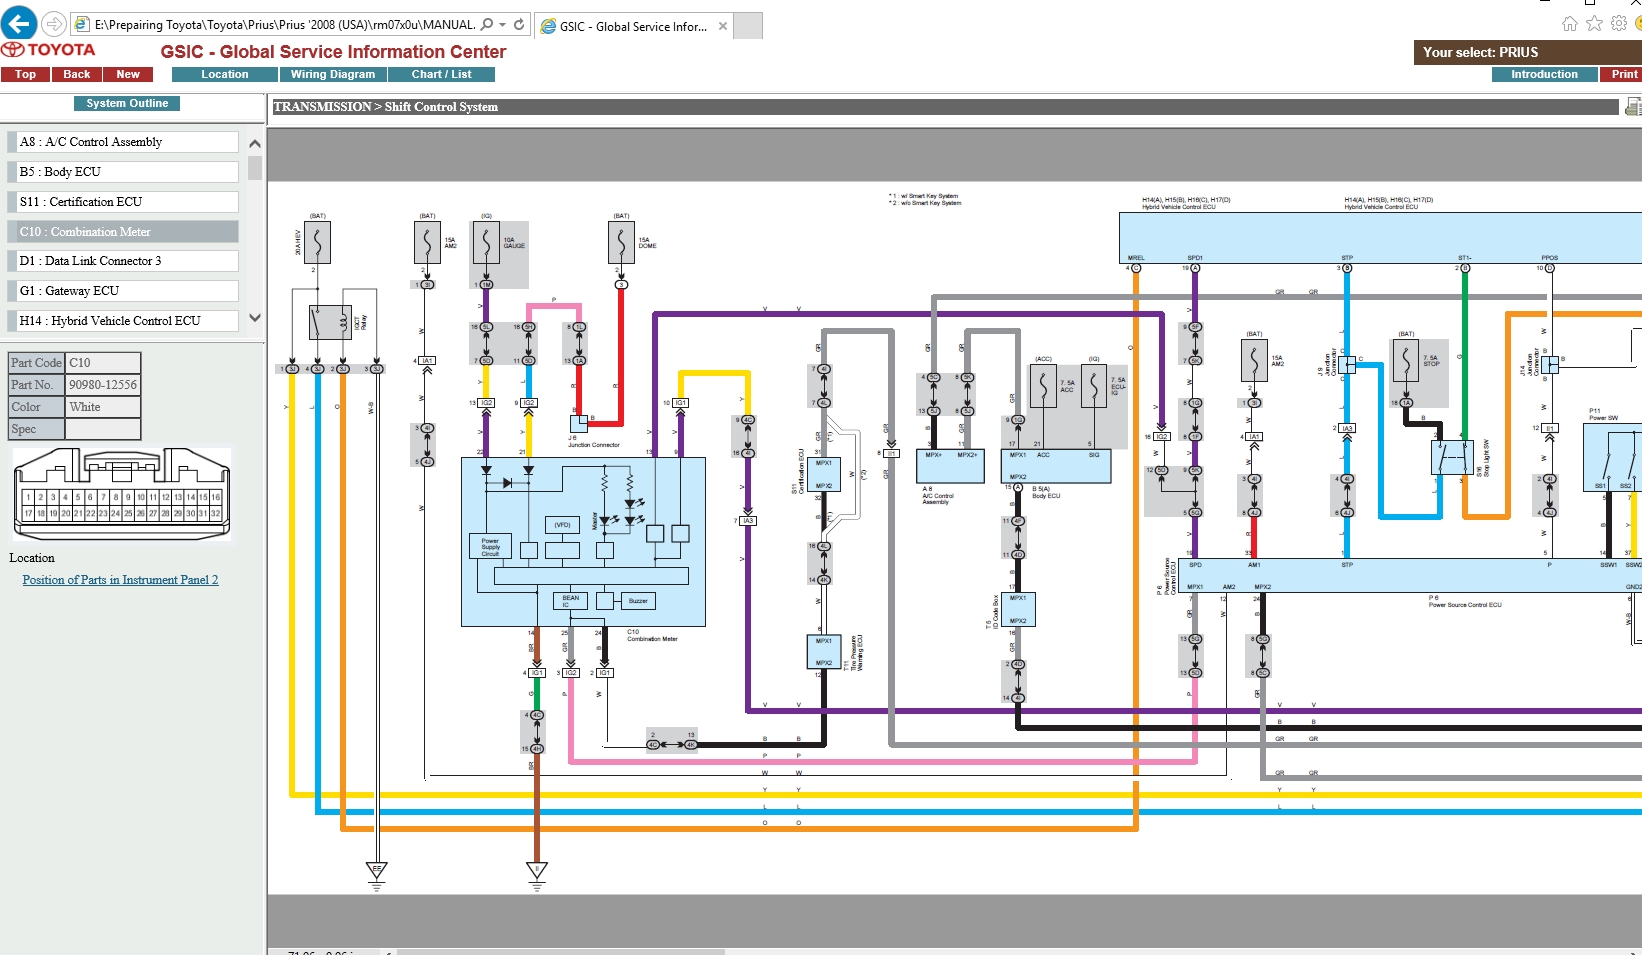The height and width of the screenshot is (955, 1642).
Task: Select S11 : Certification ECU
Action: (x=123, y=202)
